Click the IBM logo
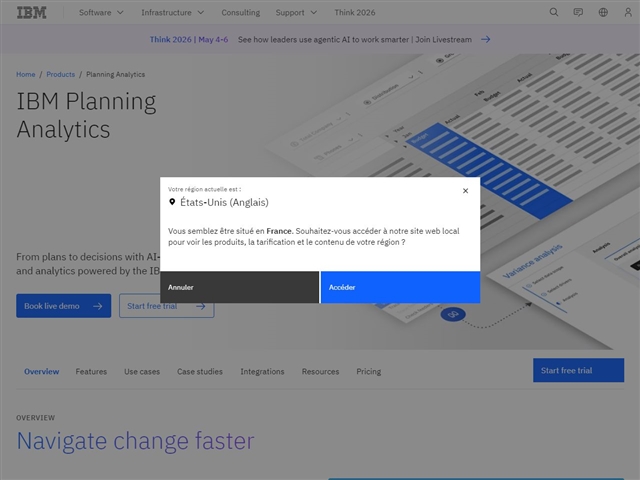This screenshot has height=480, width=640. pos(31,13)
